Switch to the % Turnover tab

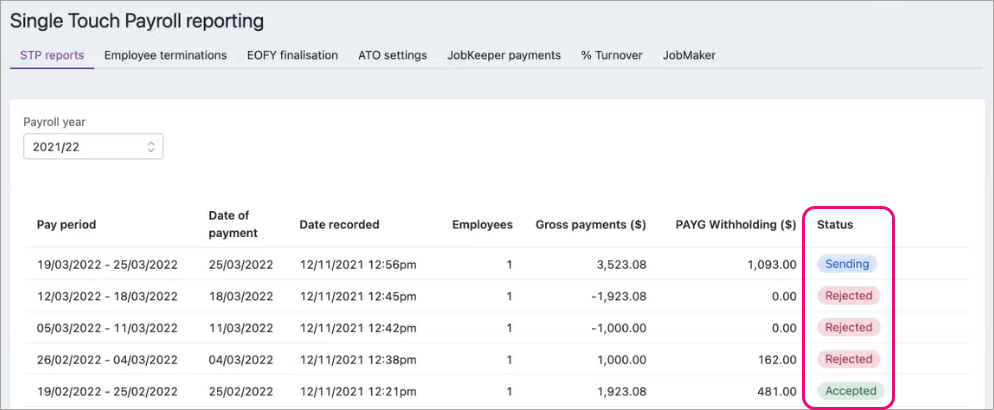tap(611, 55)
